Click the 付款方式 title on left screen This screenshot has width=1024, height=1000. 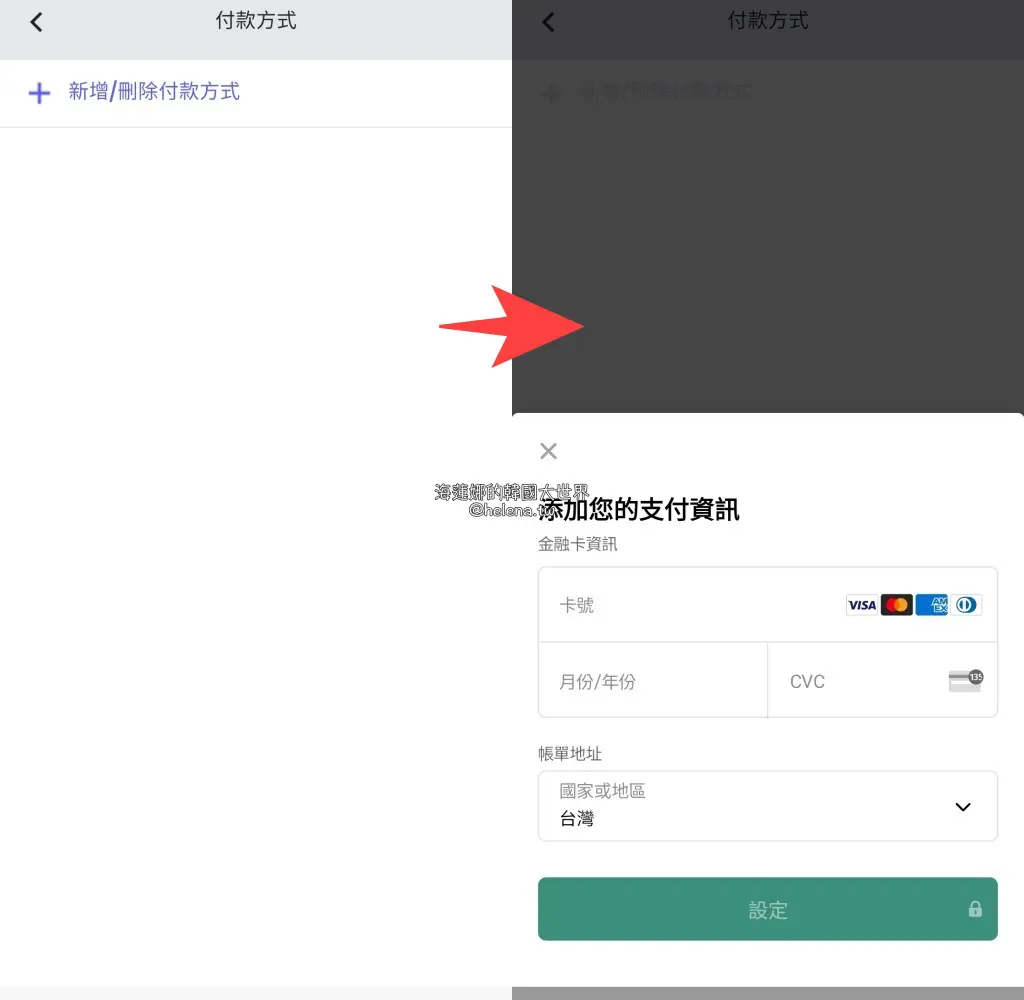(256, 21)
